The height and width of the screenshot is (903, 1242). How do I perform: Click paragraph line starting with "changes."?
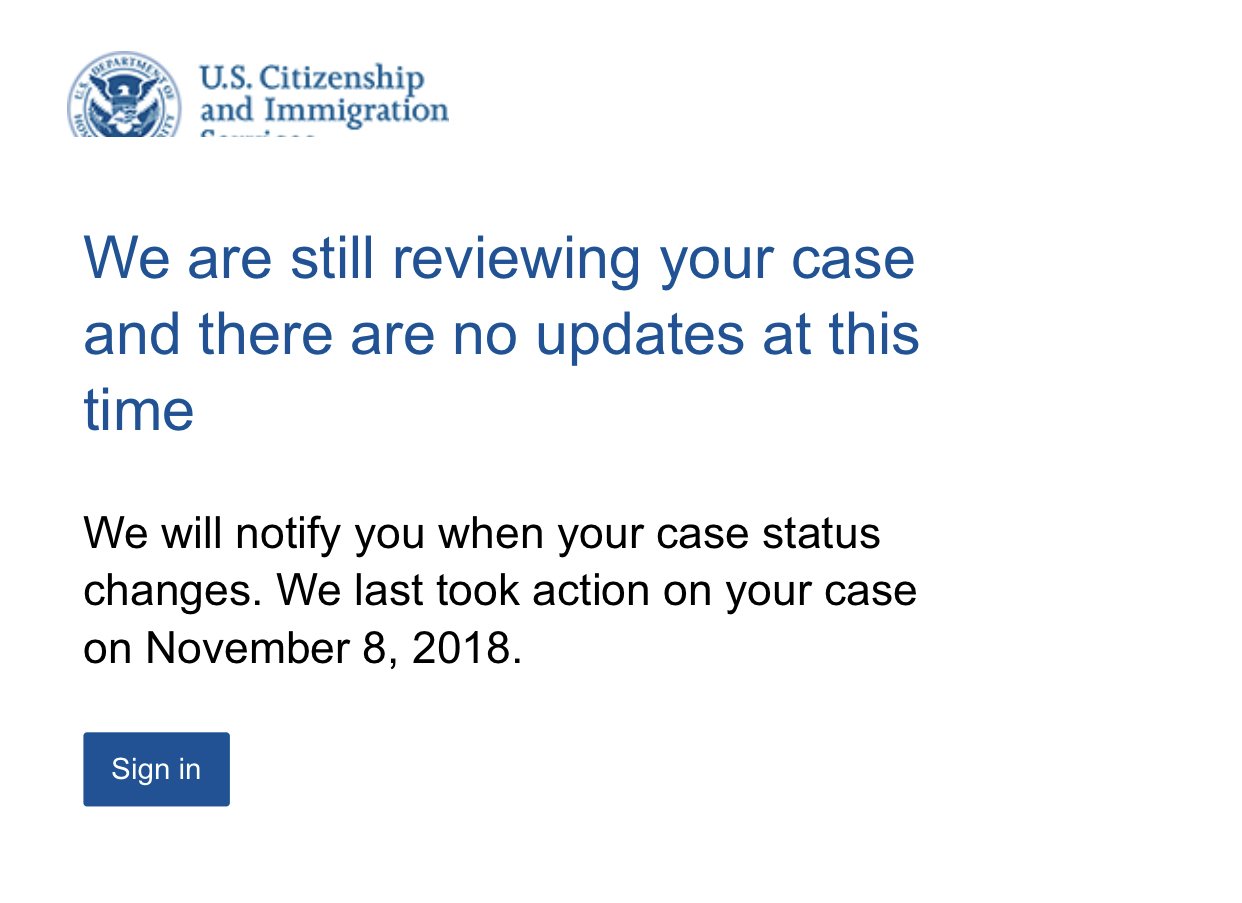click(500, 591)
